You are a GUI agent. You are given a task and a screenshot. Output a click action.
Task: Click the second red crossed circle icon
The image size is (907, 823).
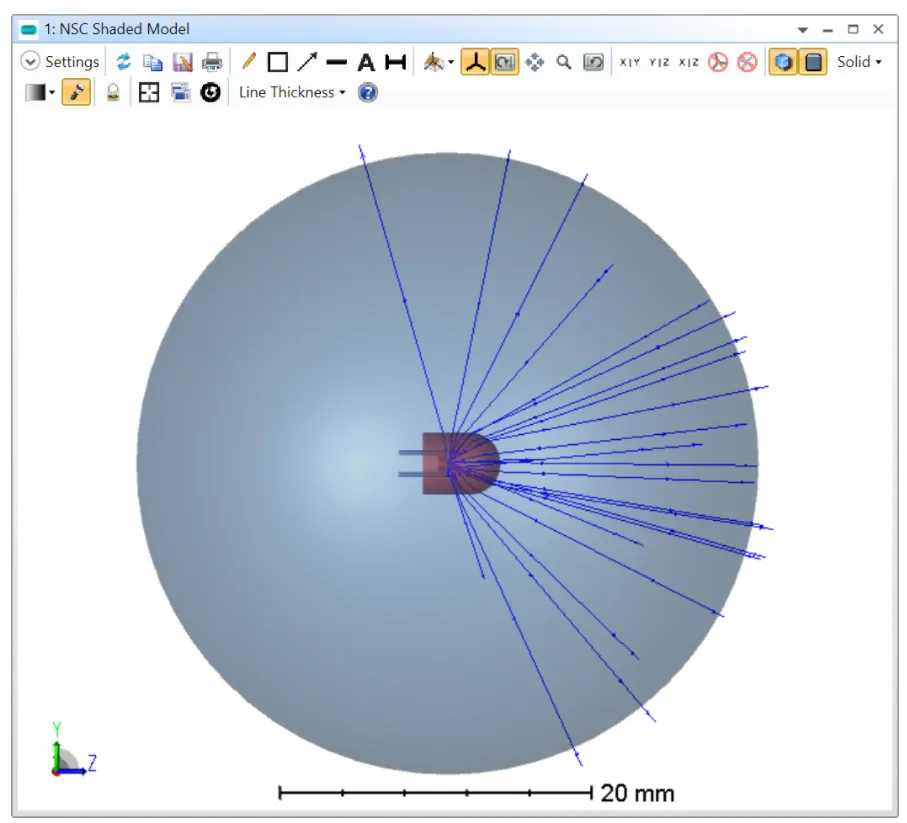[747, 62]
